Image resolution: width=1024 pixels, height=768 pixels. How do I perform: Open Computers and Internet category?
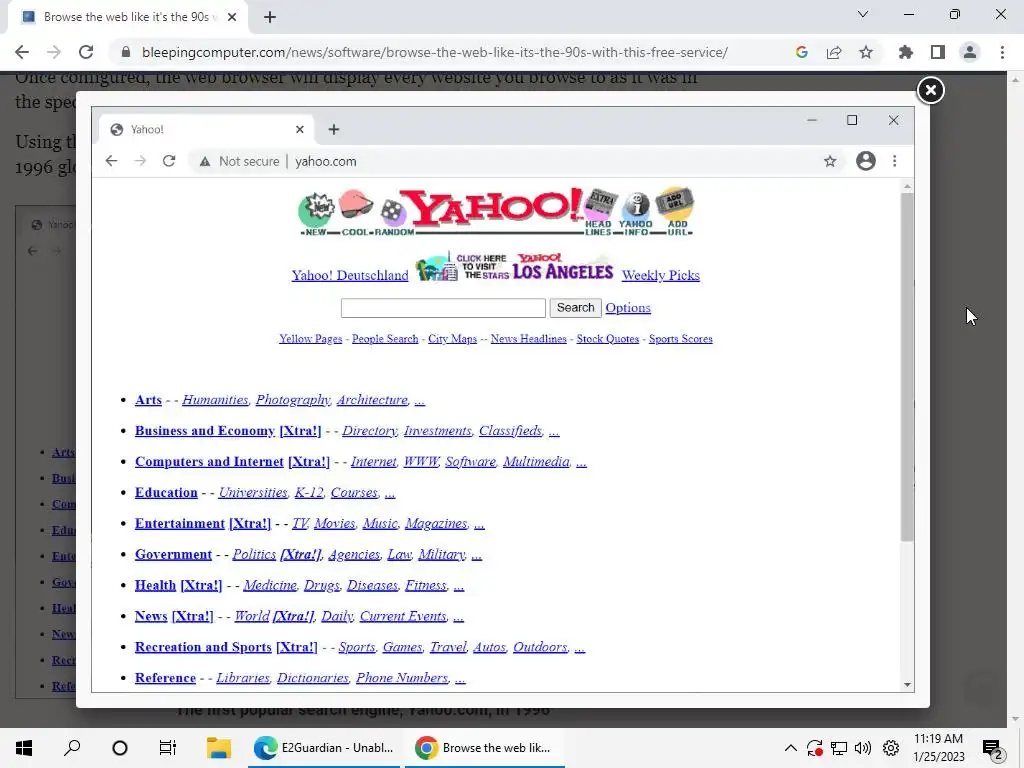pos(209,461)
